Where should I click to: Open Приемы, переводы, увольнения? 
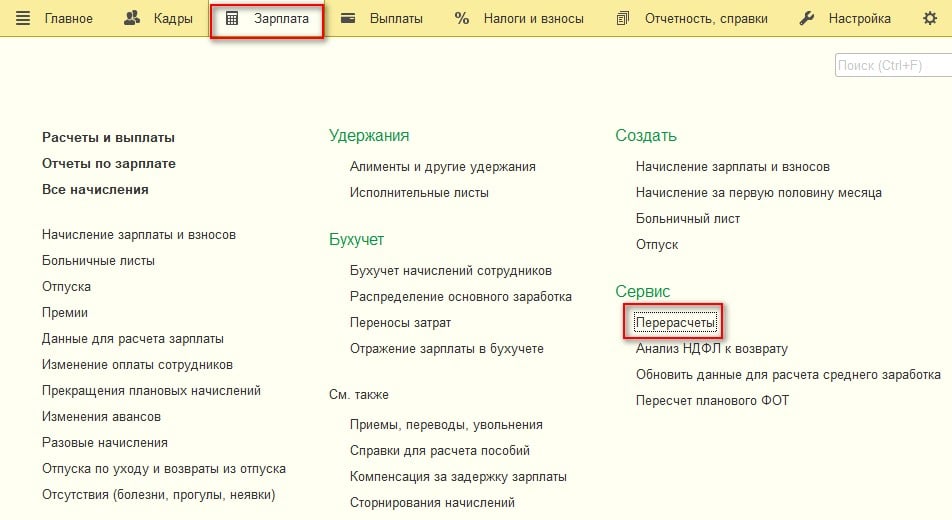coord(446,425)
